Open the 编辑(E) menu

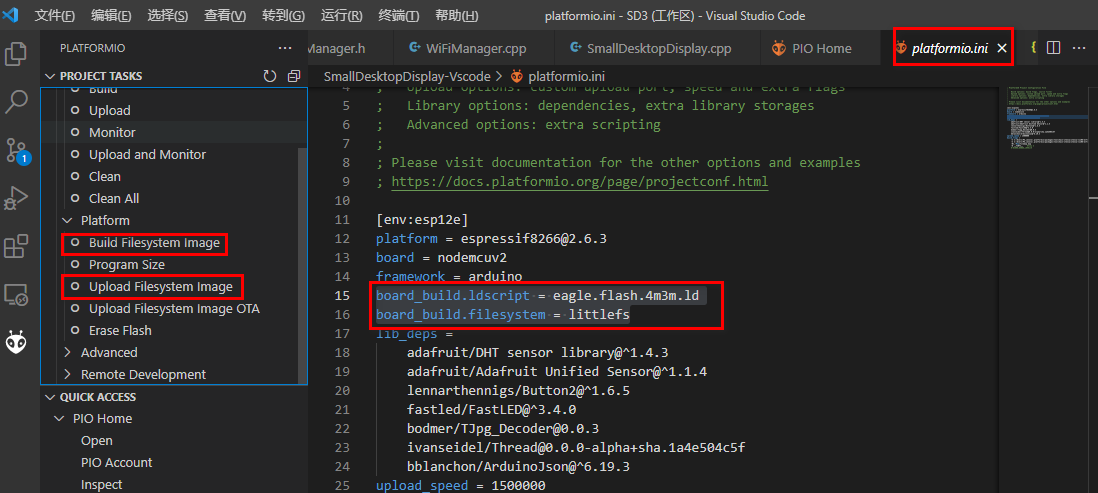pyautogui.click(x=111, y=15)
